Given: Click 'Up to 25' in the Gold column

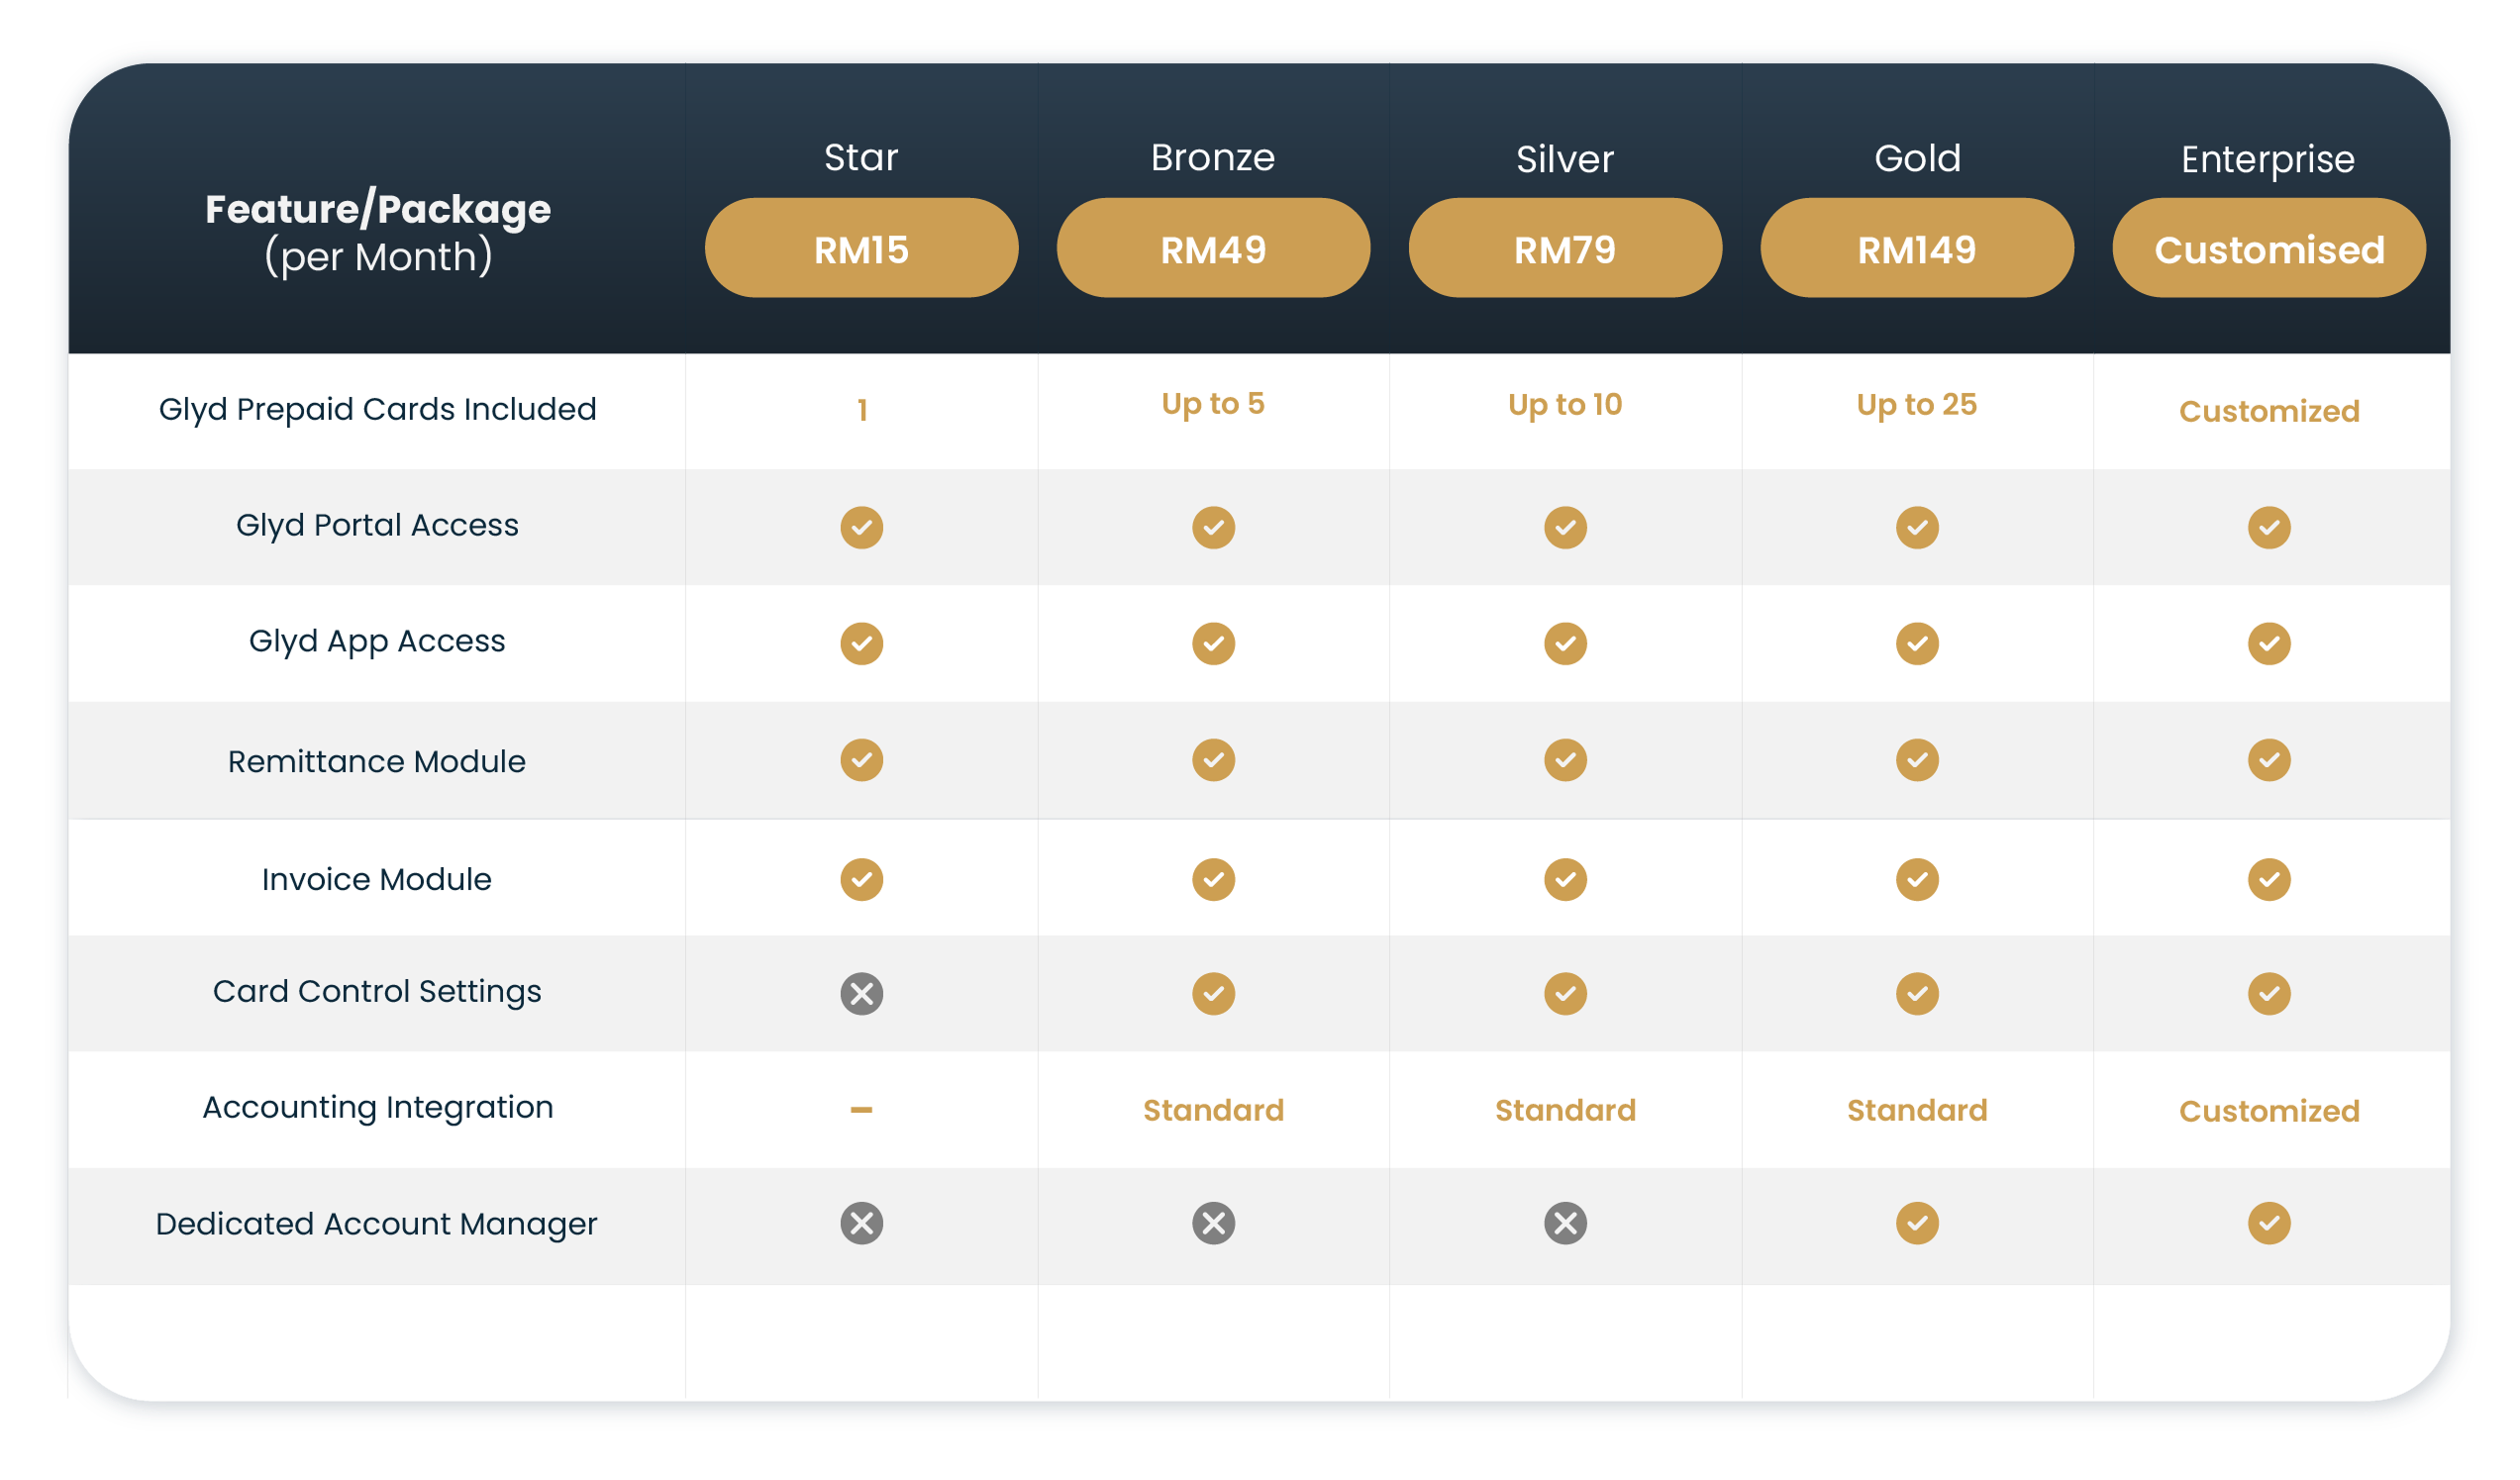Looking at the screenshot, I should pos(1917,404).
